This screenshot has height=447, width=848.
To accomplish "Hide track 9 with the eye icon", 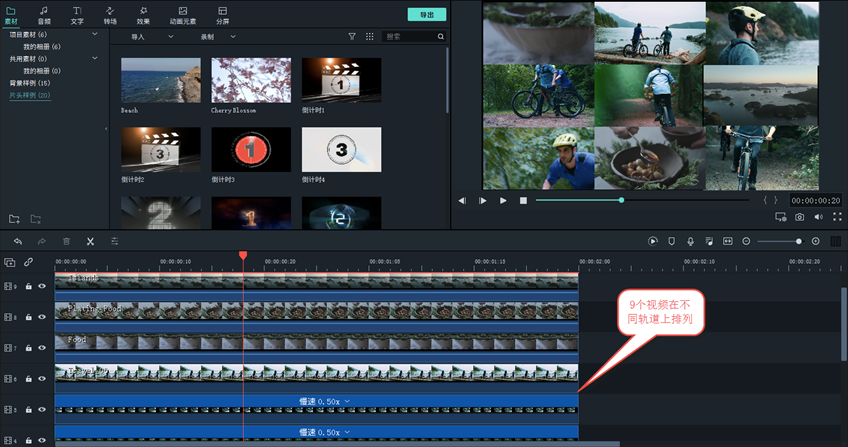I will coord(42,286).
